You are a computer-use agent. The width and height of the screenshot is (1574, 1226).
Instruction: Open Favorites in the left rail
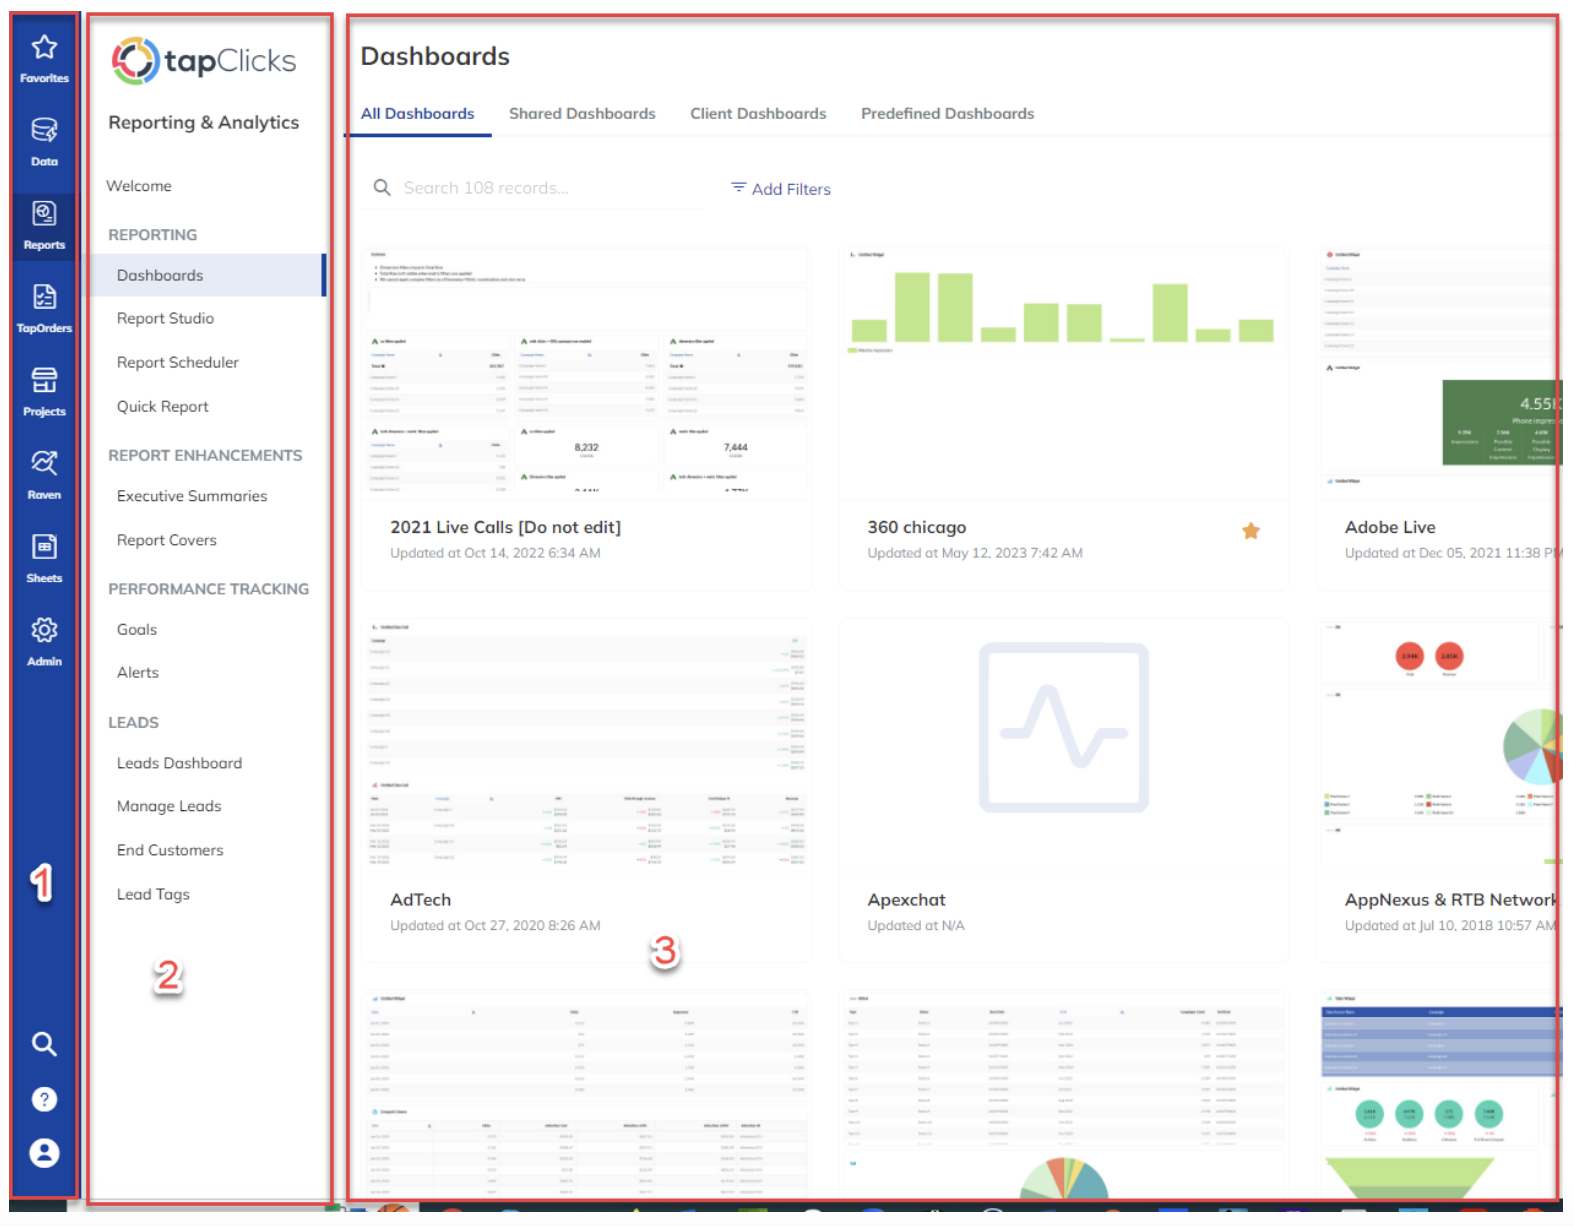(x=44, y=58)
